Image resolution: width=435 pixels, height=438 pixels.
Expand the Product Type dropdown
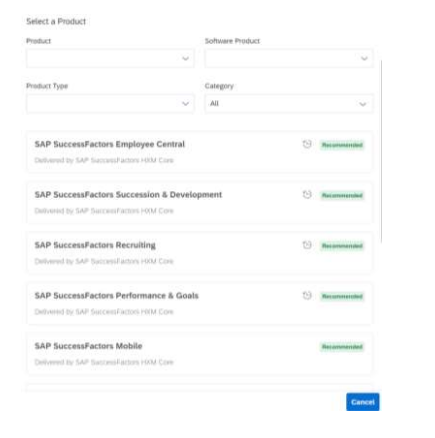[x=110, y=104]
